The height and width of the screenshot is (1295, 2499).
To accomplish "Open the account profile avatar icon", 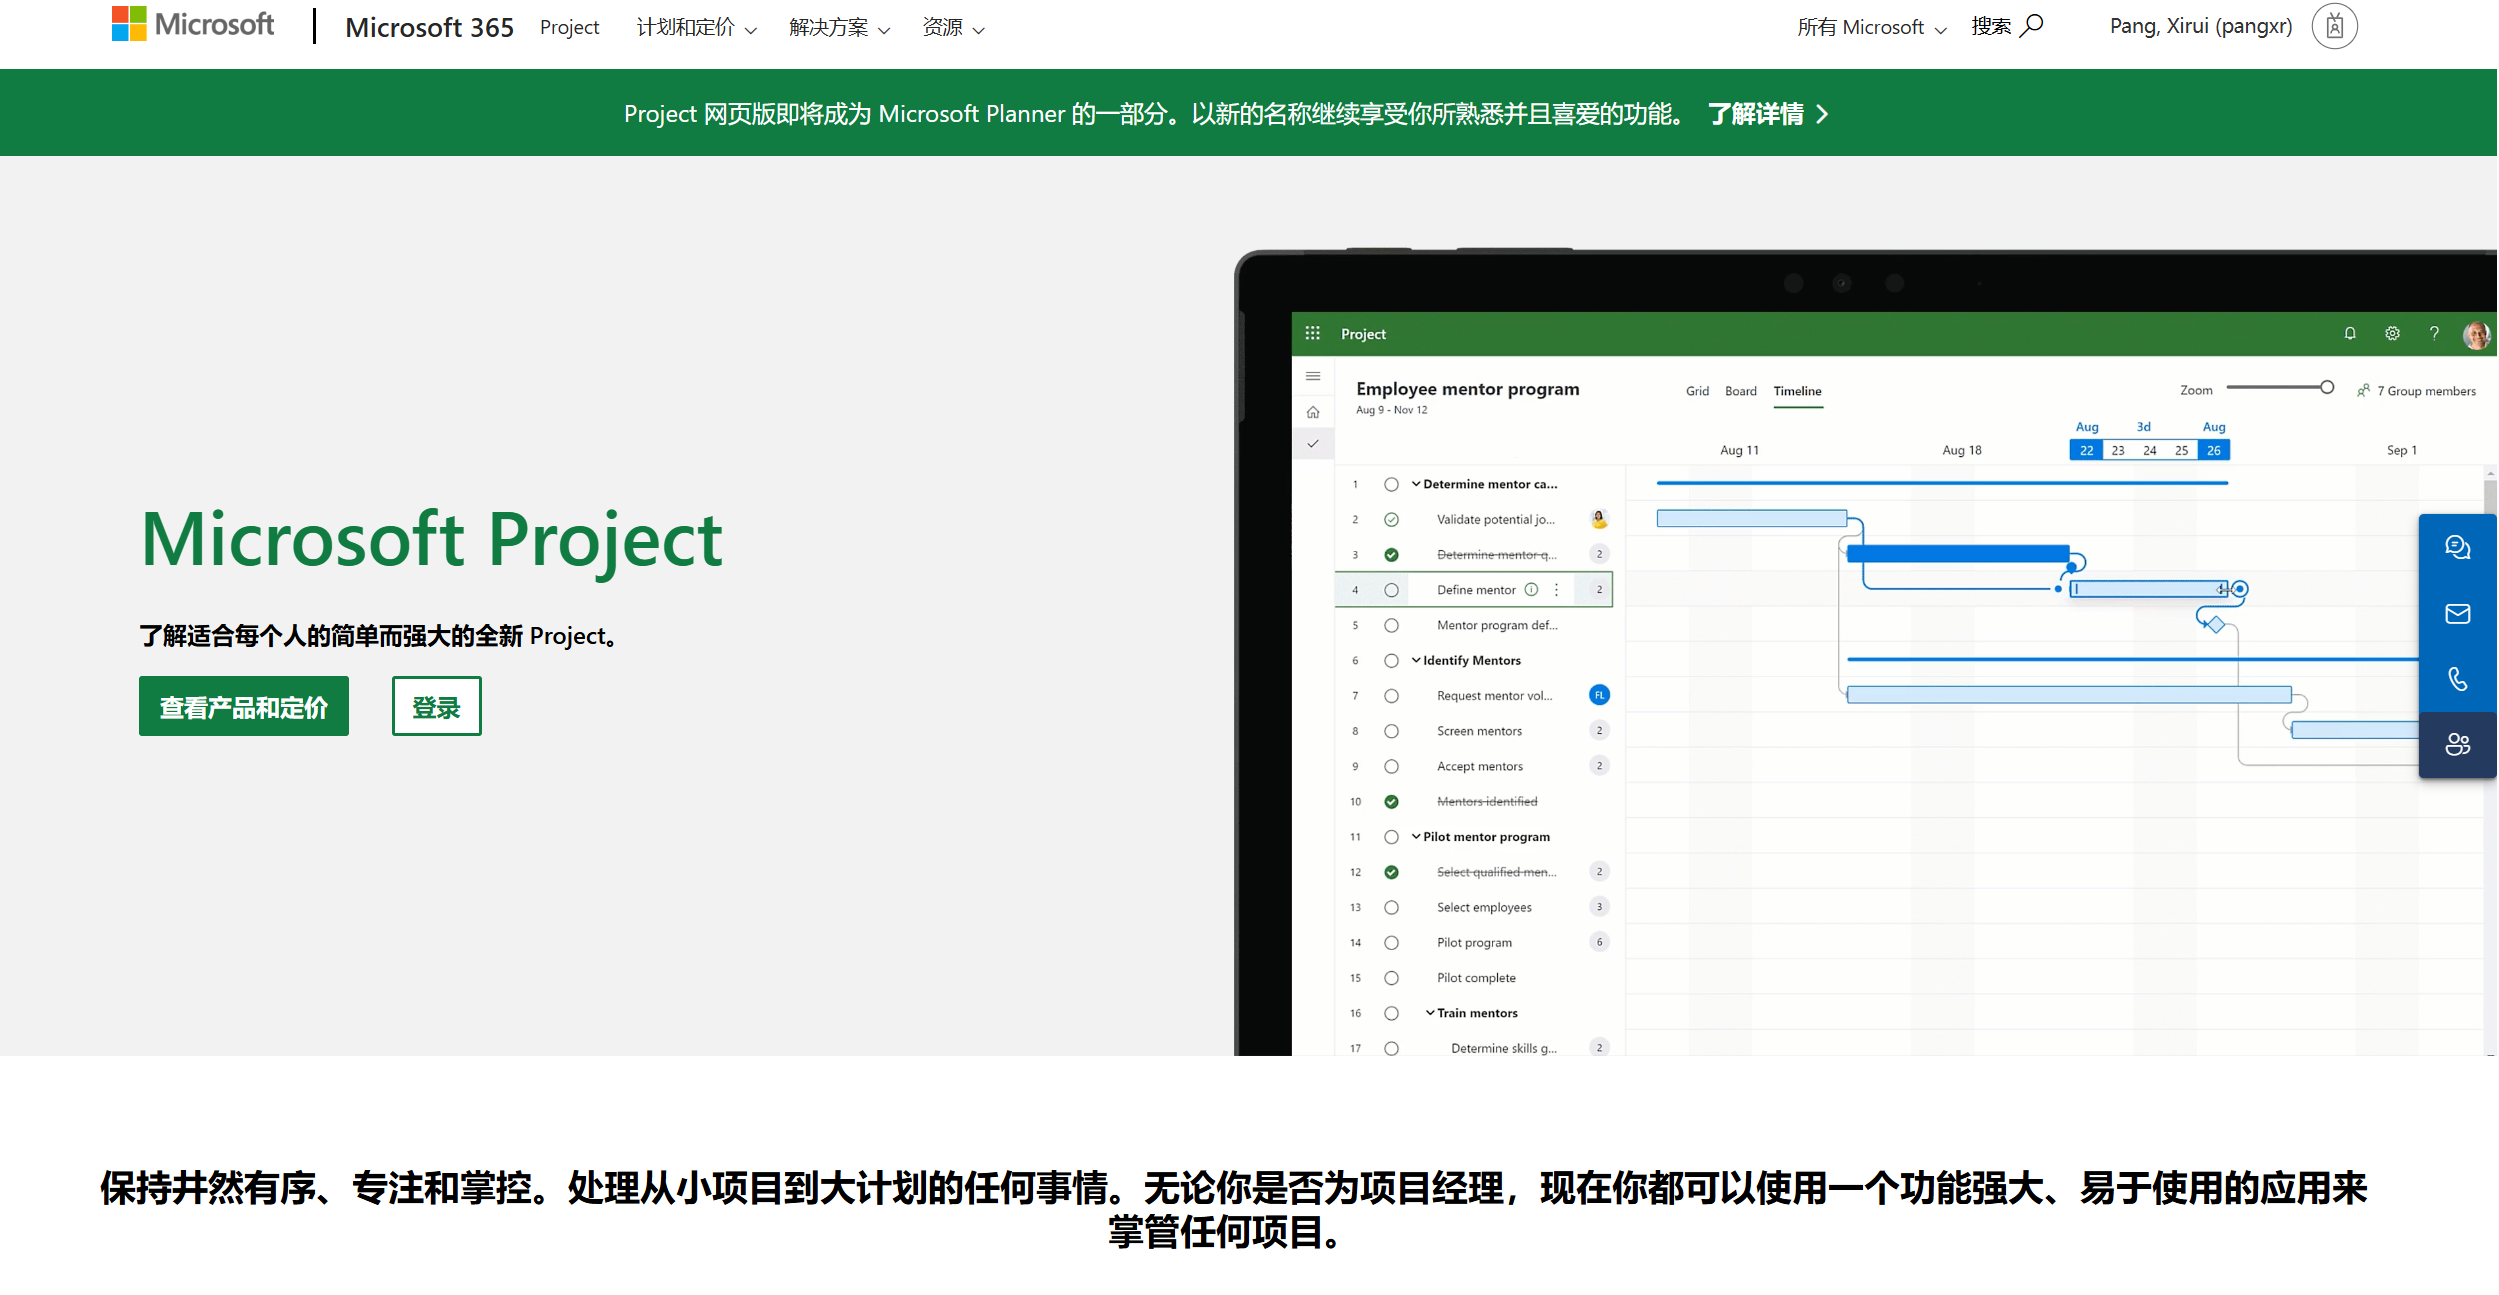I will coord(2335,26).
